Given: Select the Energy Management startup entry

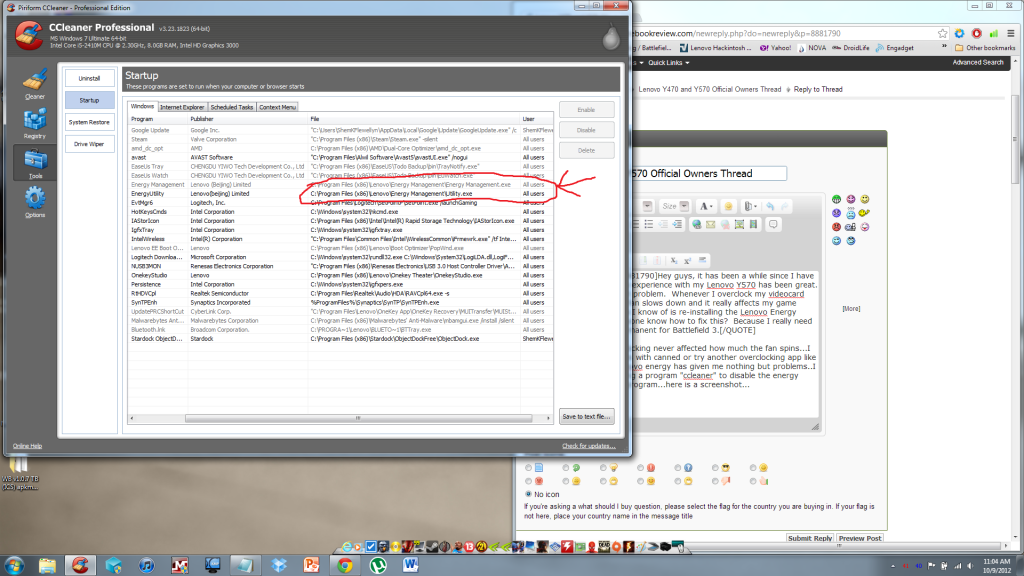Looking at the screenshot, I should pyautogui.click(x=340, y=185).
